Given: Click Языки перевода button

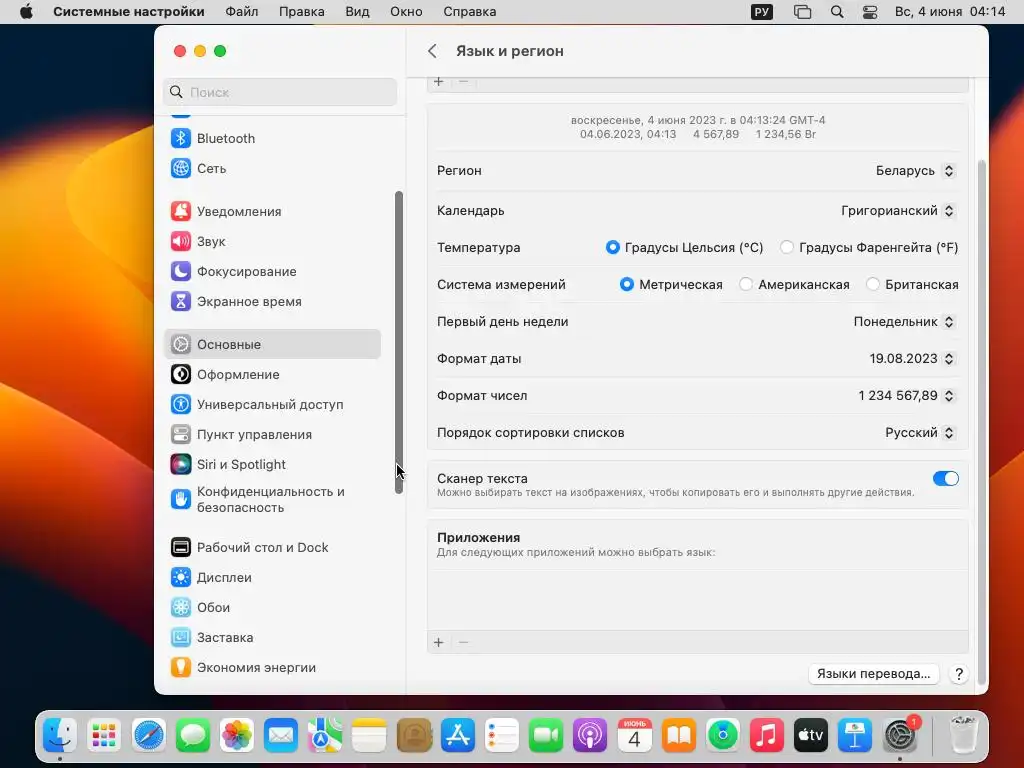Looking at the screenshot, I should (x=874, y=674).
